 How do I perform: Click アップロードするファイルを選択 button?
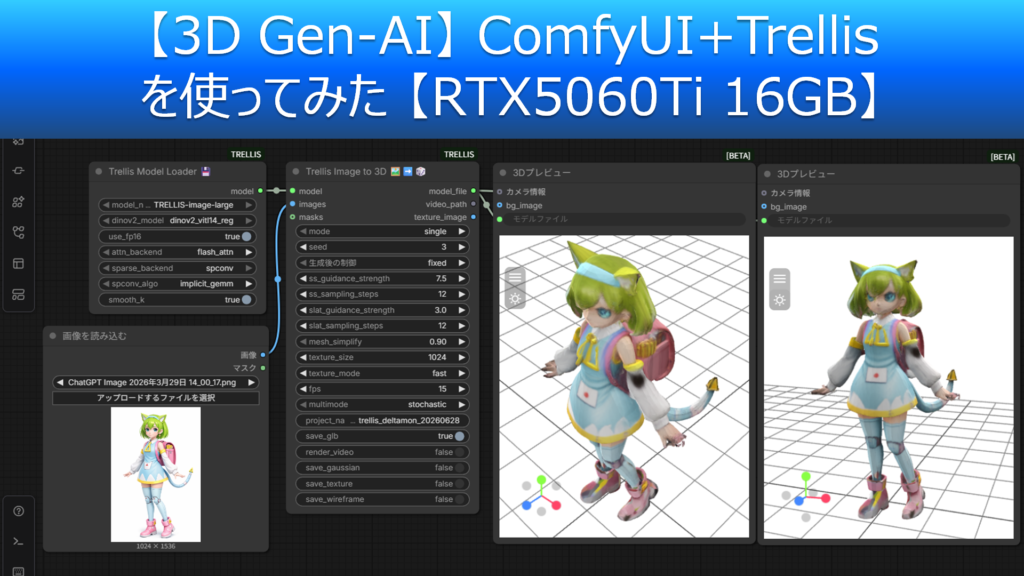tap(155, 398)
